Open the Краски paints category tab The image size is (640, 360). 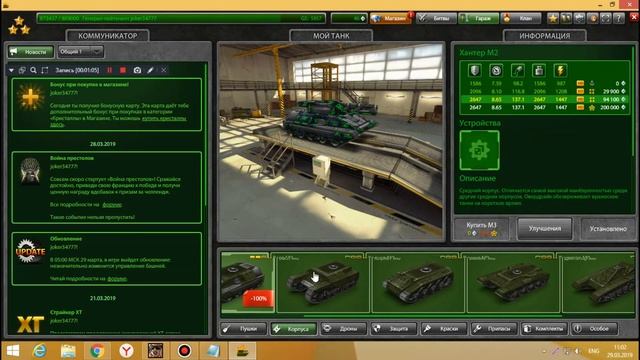coord(444,329)
